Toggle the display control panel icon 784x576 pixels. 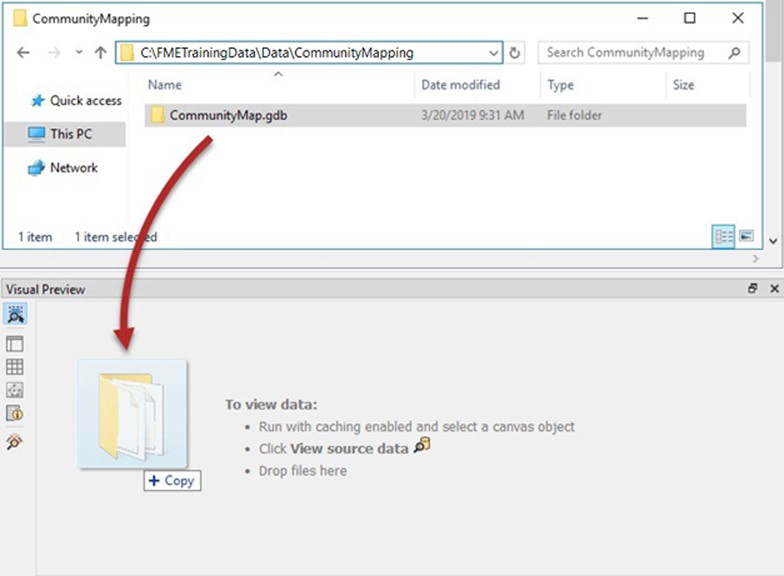pyautogui.click(x=15, y=344)
